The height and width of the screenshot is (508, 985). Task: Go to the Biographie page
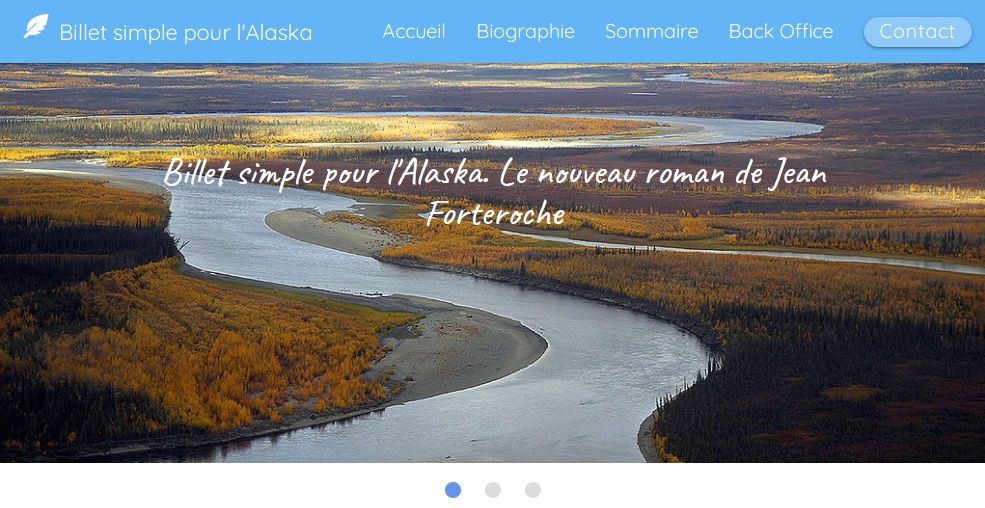click(525, 31)
